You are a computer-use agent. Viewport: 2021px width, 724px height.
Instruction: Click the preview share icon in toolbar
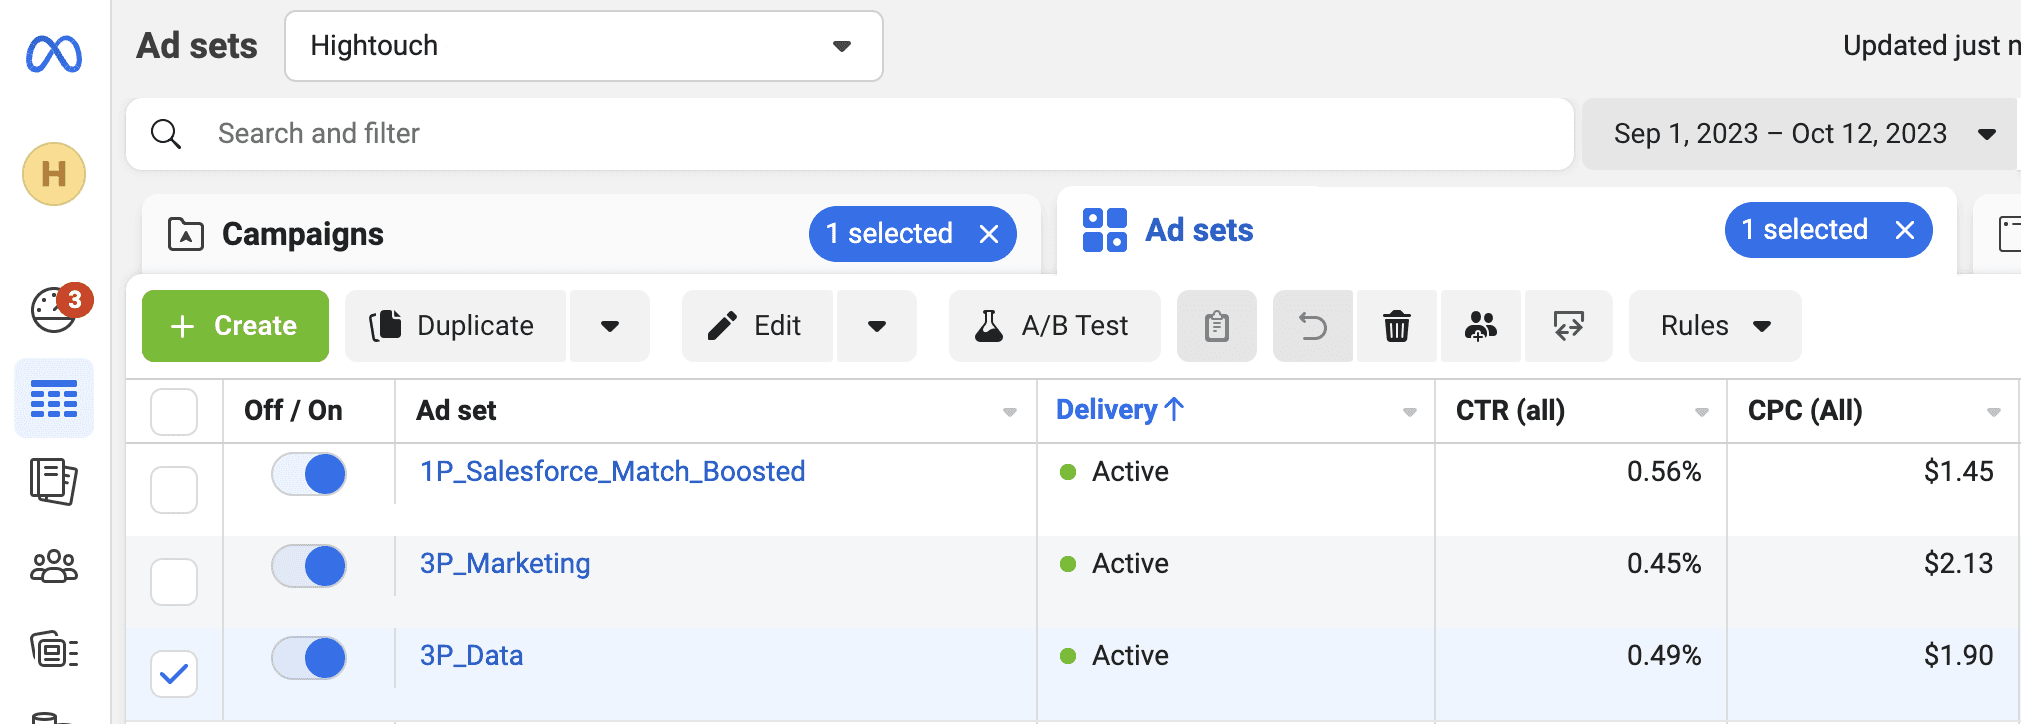[1568, 326]
